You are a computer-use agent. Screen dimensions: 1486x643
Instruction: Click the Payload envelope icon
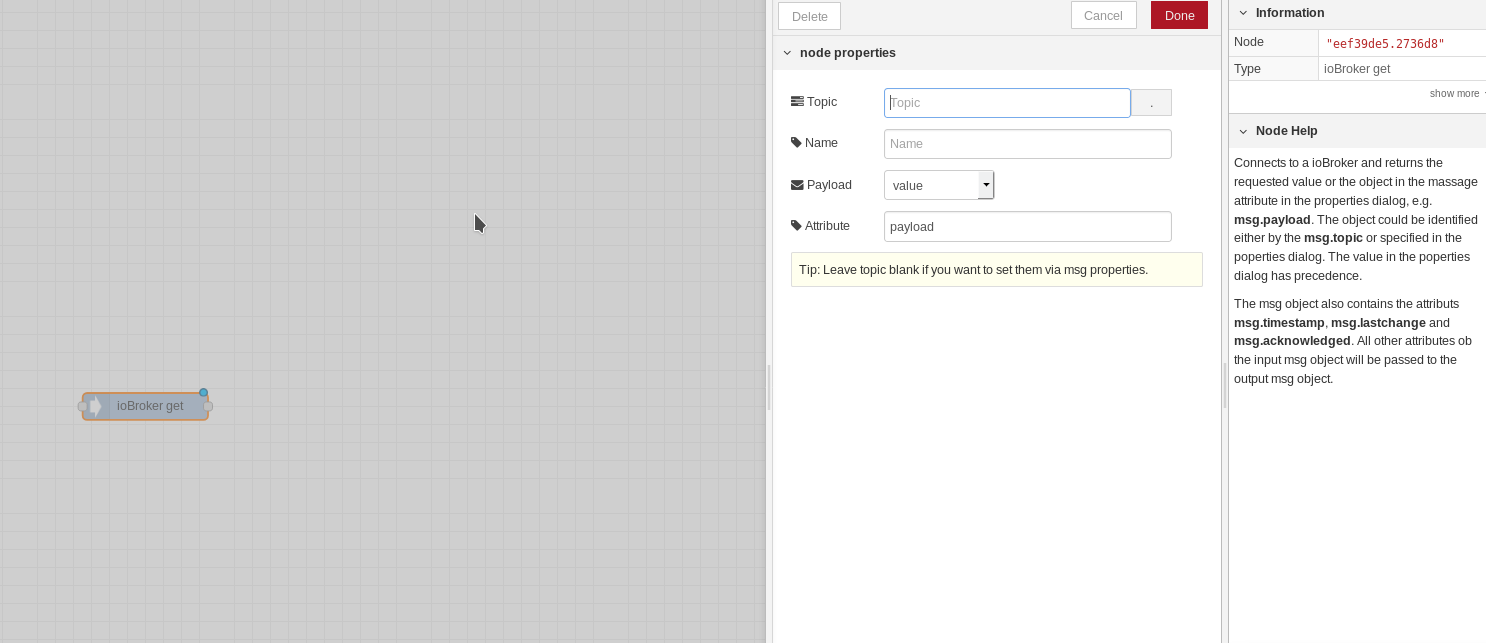797,185
